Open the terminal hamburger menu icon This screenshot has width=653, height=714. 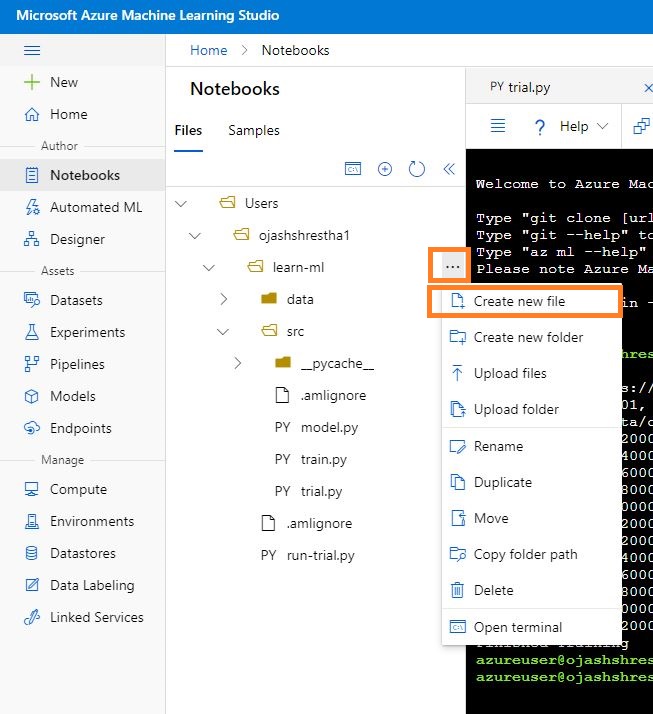coord(498,126)
